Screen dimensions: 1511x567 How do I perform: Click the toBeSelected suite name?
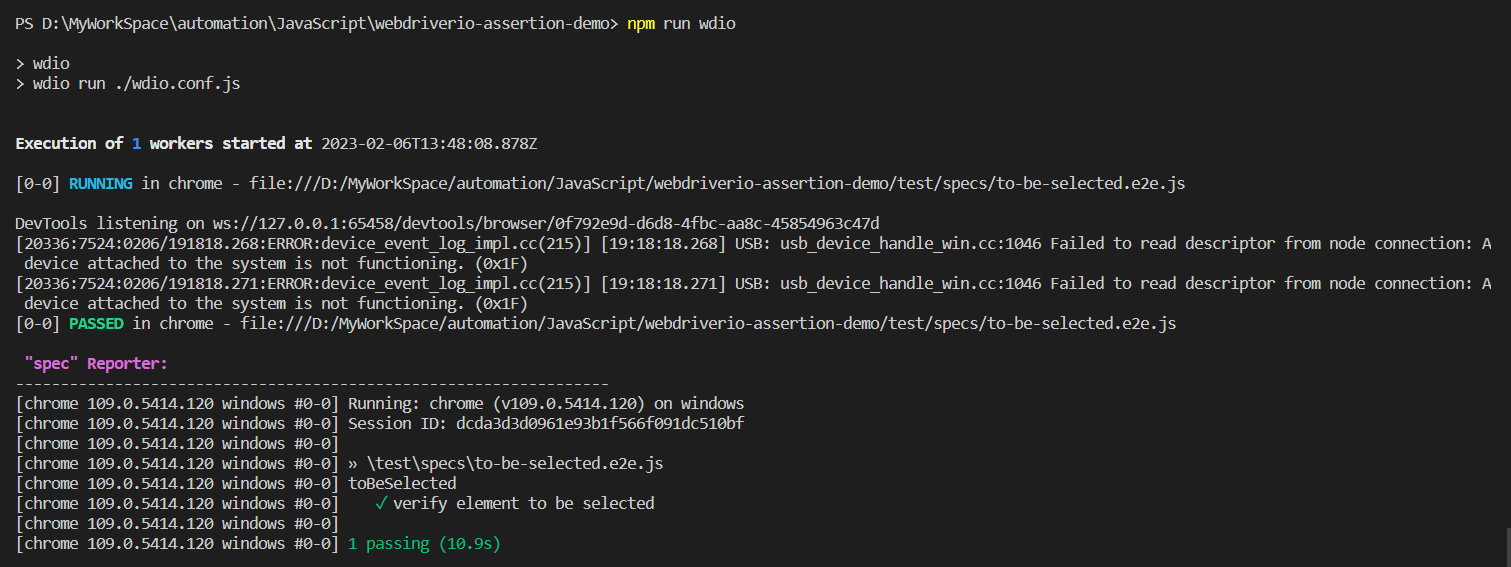pos(402,483)
